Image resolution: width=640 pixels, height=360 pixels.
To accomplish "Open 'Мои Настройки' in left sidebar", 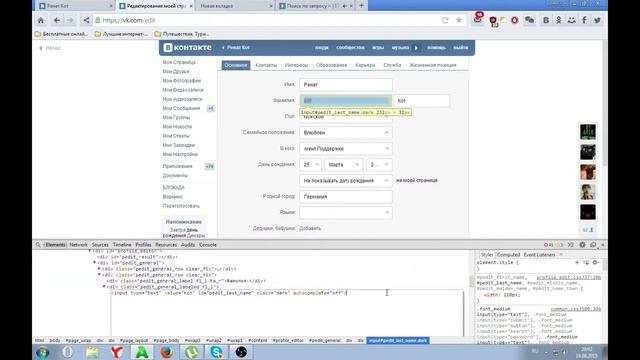I will pyautogui.click(x=180, y=154).
